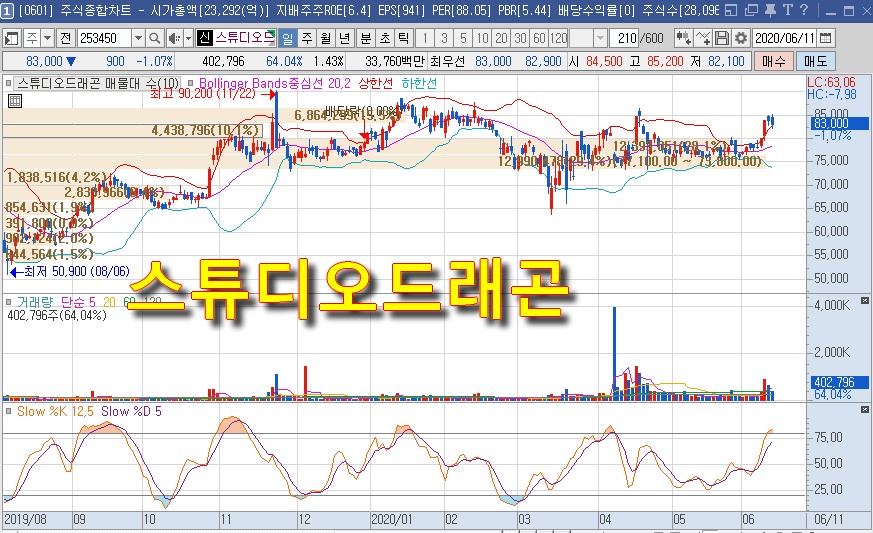
Task: Select the 1 interval button
Action: pos(425,38)
